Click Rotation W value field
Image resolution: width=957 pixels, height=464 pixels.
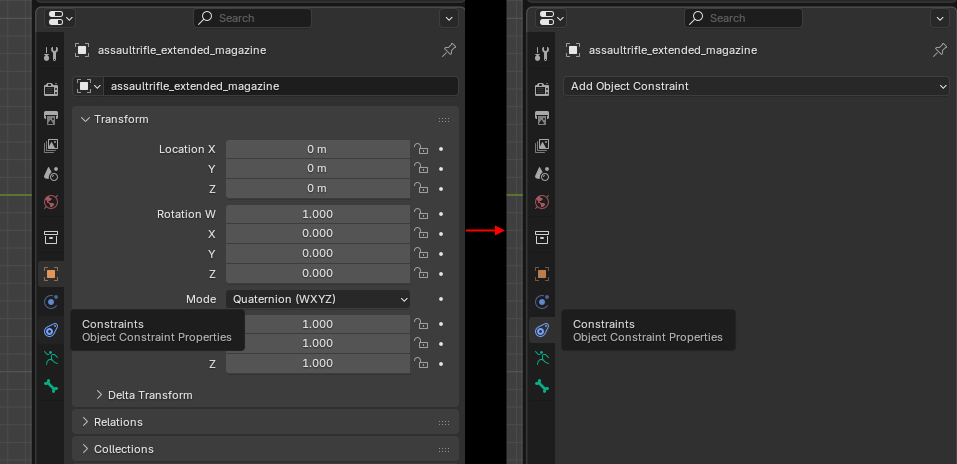click(x=318, y=214)
